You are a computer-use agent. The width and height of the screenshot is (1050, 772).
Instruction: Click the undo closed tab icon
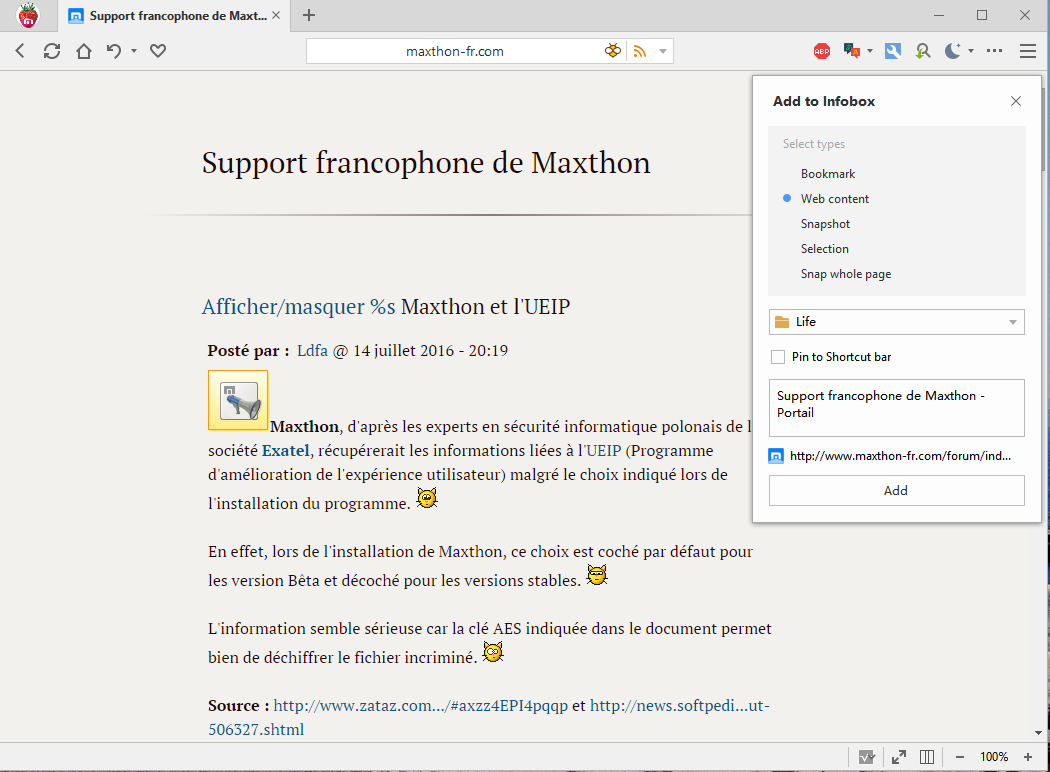coord(114,51)
